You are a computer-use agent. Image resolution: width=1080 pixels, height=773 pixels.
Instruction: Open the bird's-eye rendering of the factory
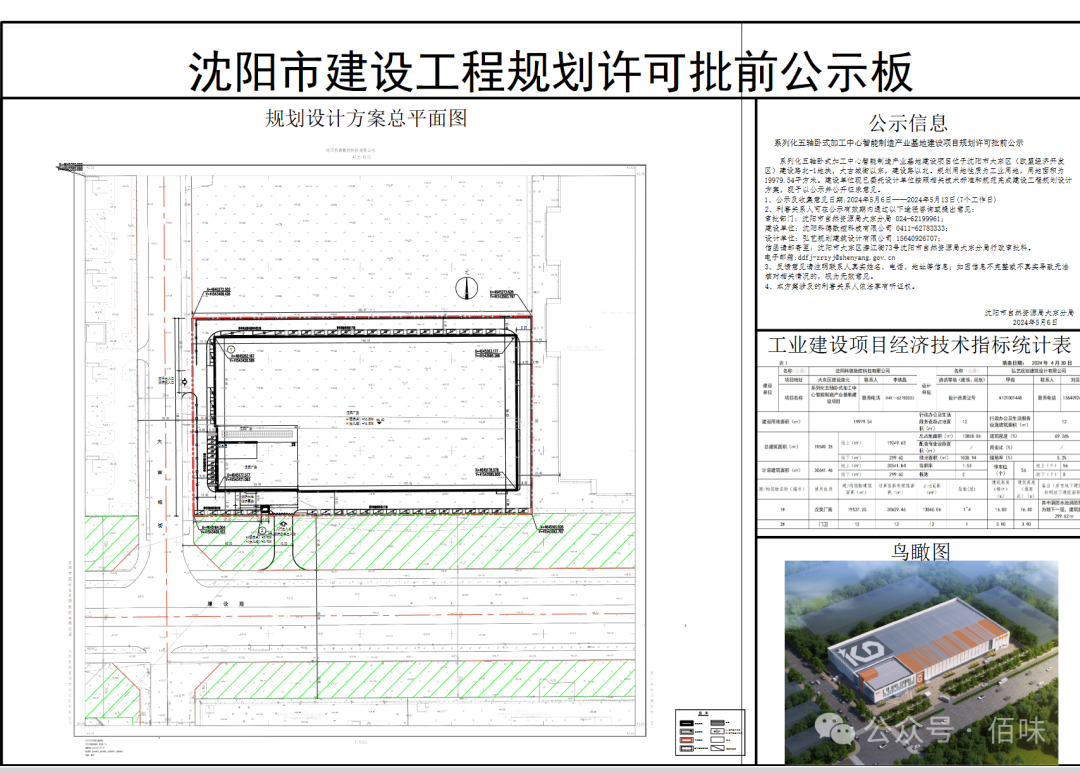pos(922,662)
